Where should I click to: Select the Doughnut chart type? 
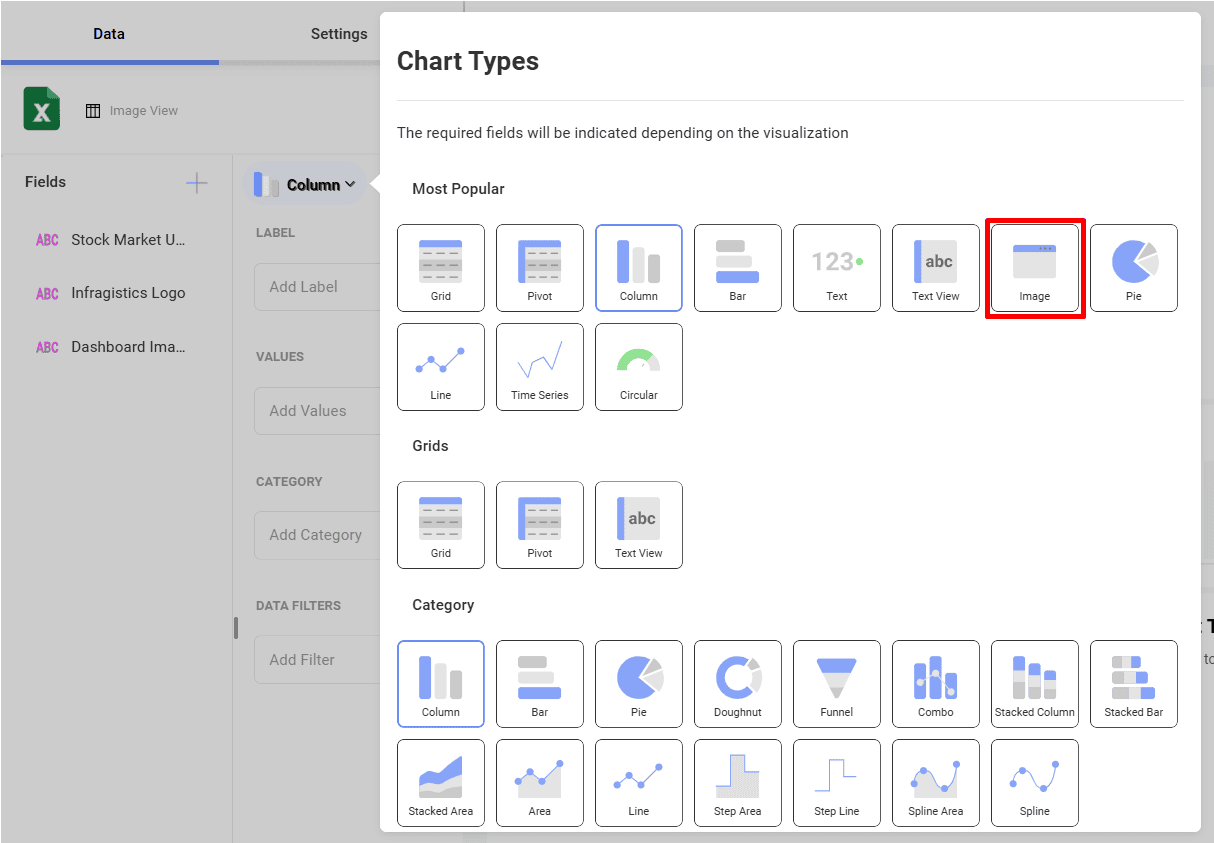pyautogui.click(x=738, y=684)
